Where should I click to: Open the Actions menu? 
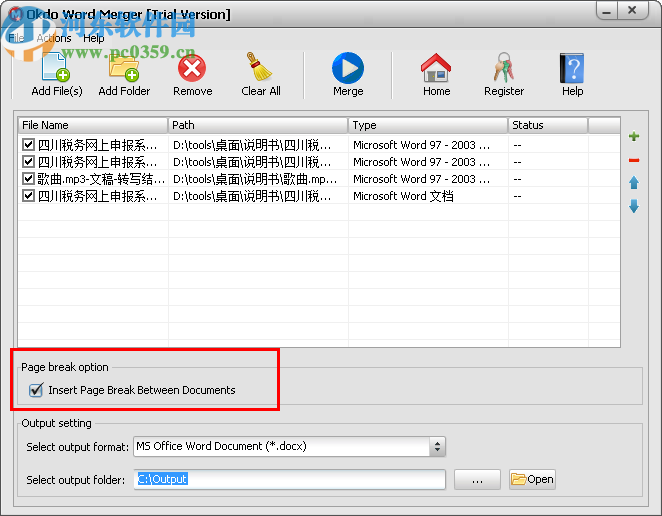54,38
